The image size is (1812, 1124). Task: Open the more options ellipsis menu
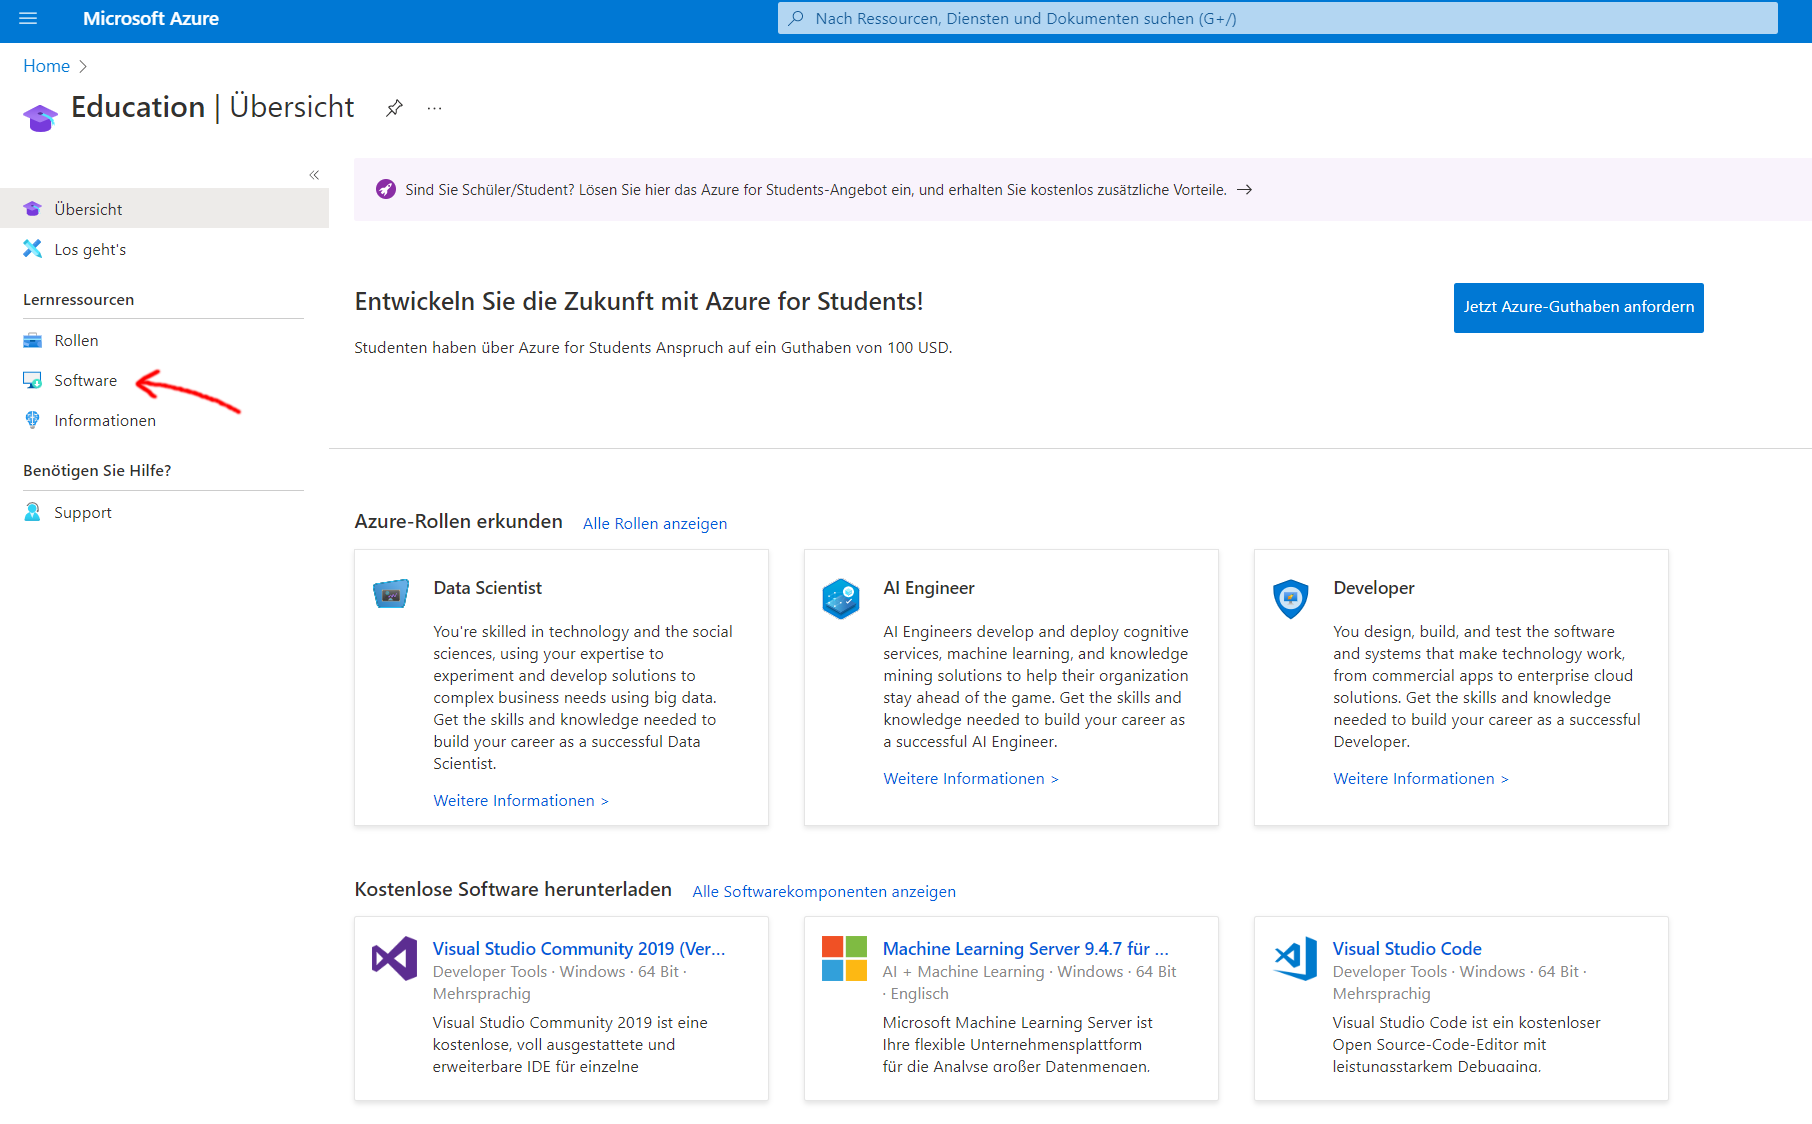[x=434, y=108]
